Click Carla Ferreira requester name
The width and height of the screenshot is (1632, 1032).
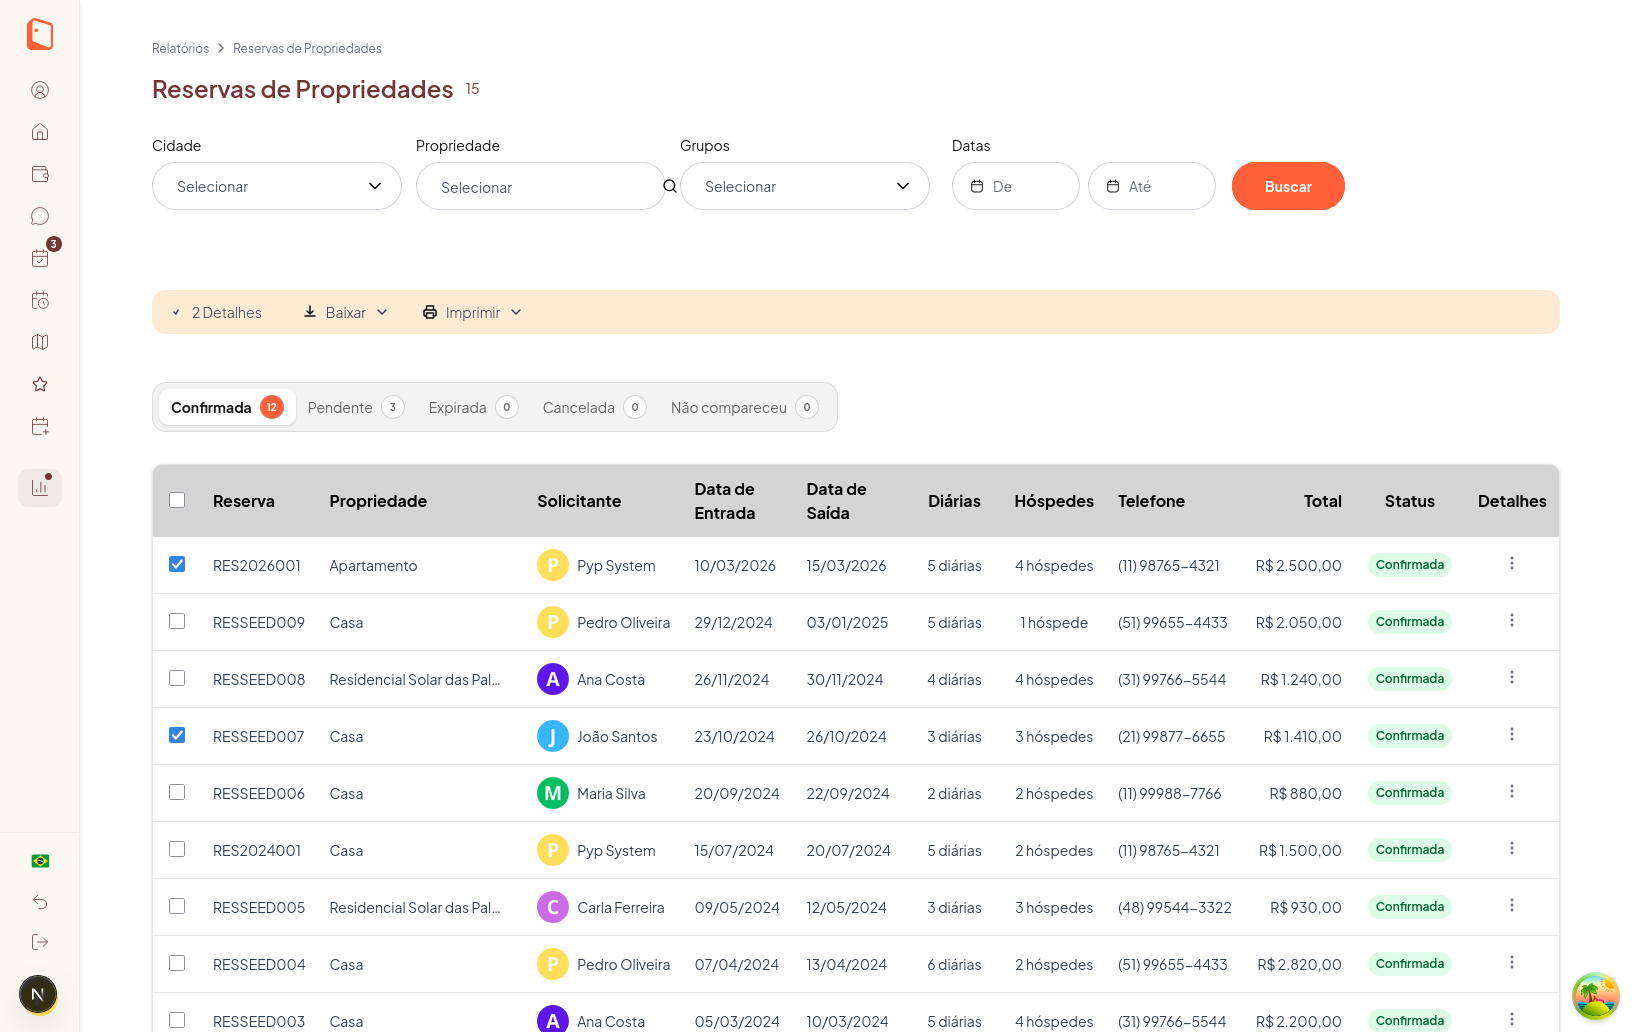620,907
